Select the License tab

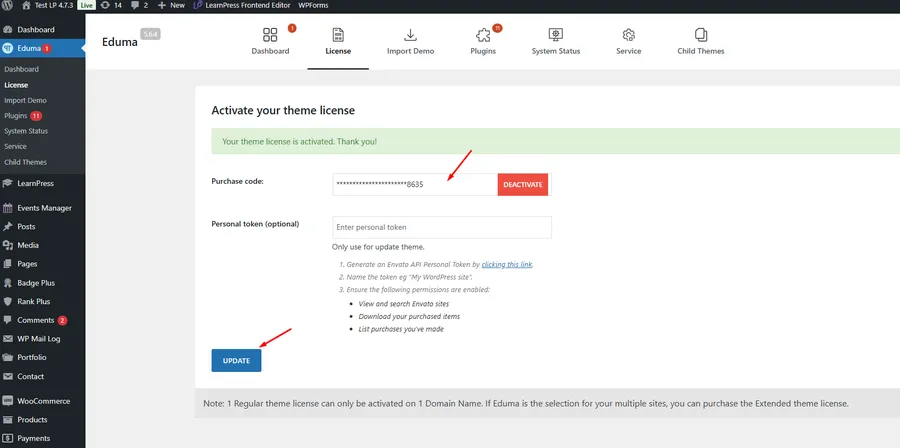pyautogui.click(x=338, y=41)
